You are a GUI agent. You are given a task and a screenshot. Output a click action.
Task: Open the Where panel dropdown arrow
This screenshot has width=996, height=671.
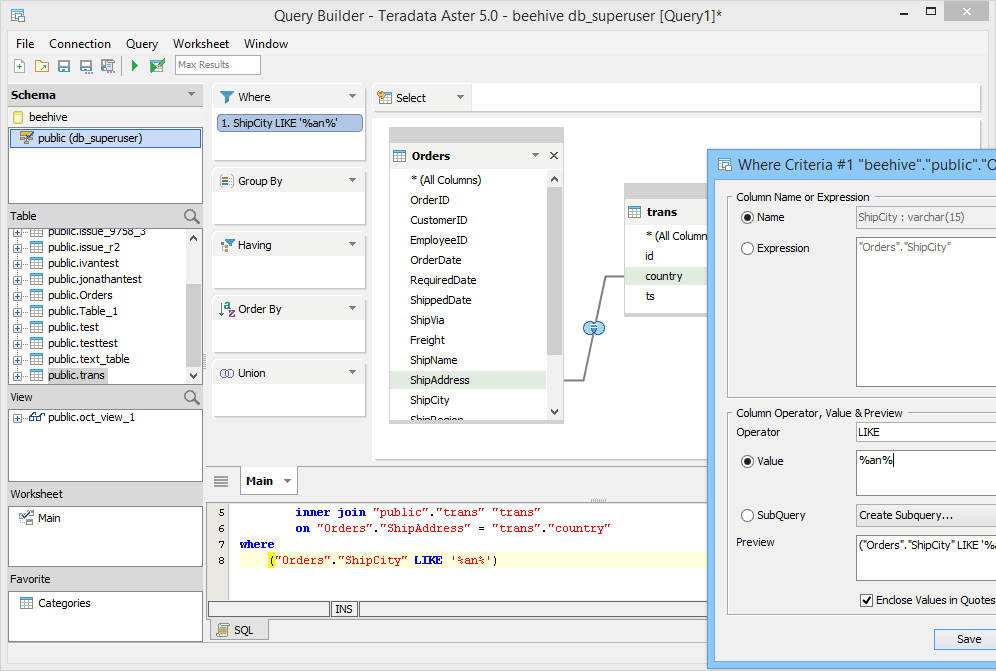point(353,96)
